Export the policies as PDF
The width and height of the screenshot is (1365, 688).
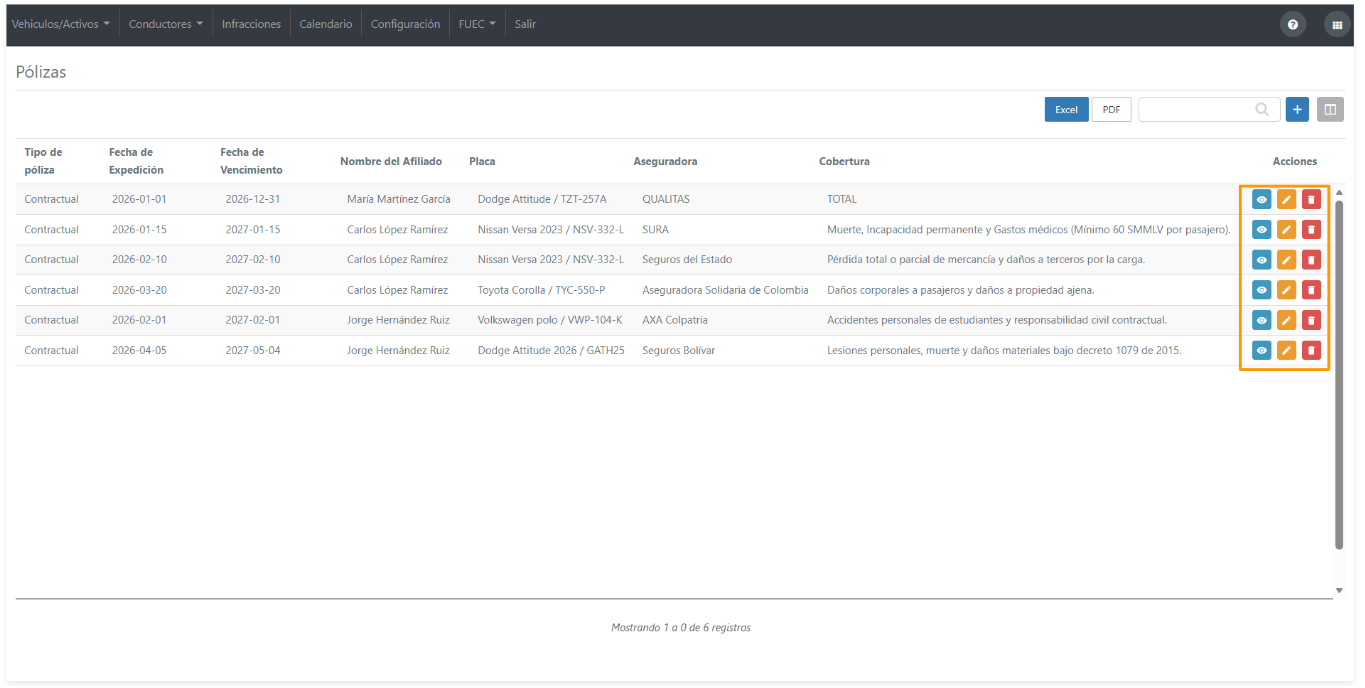1111,110
